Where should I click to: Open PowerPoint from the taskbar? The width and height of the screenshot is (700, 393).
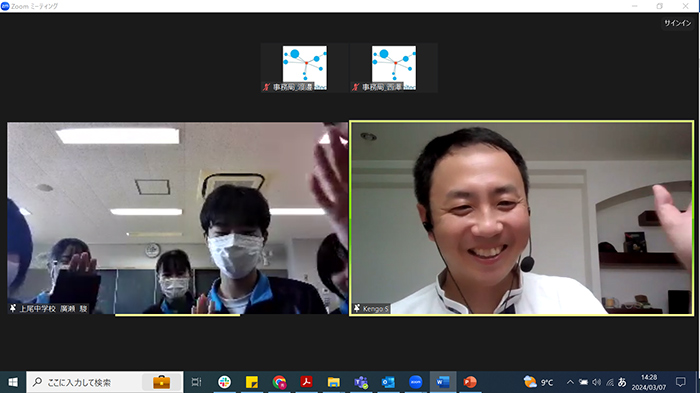click(470, 382)
